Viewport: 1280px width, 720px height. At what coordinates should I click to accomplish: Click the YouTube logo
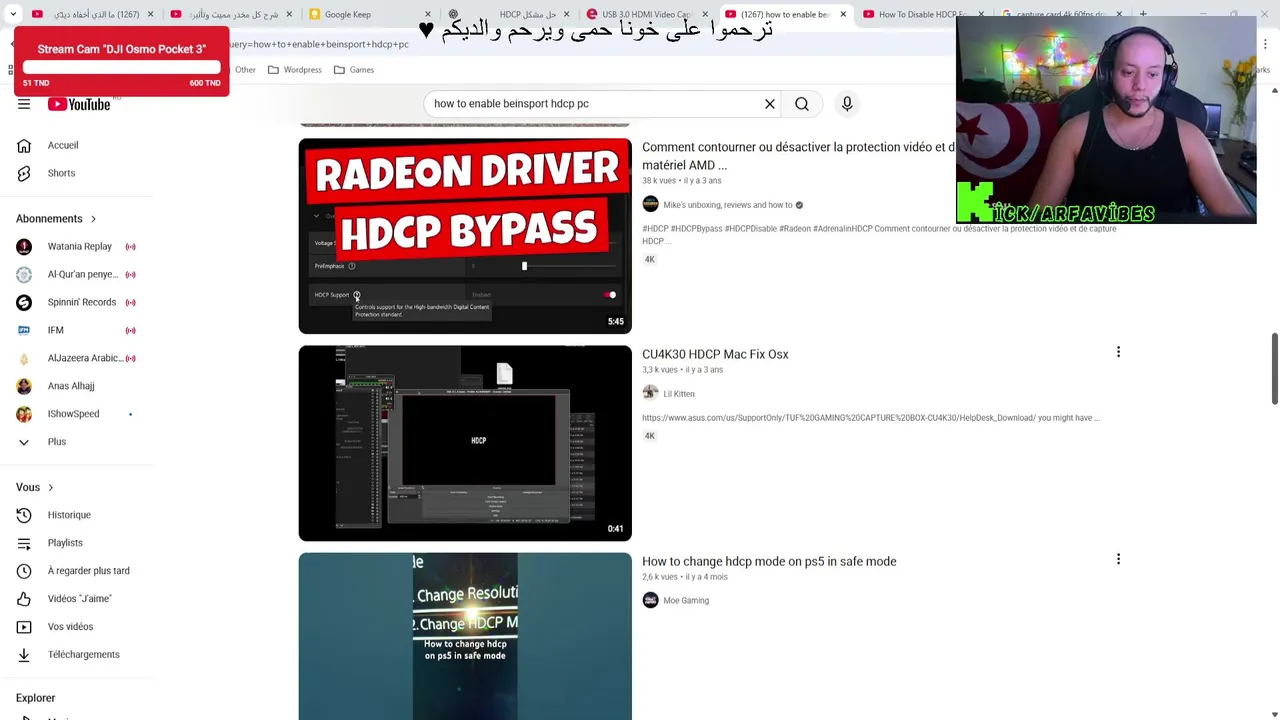click(x=79, y=104)
